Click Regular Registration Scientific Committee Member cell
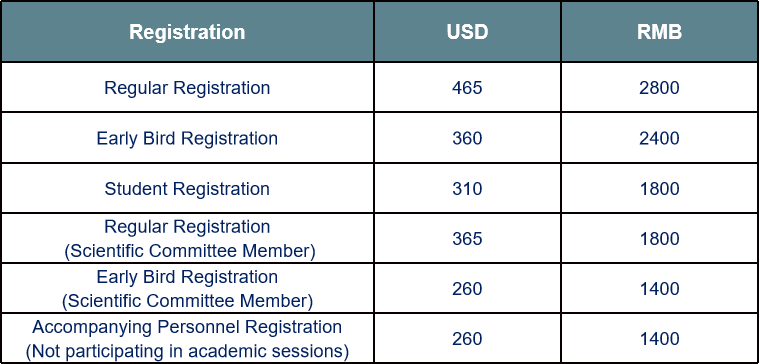The image size is (760, 364). 187,238
